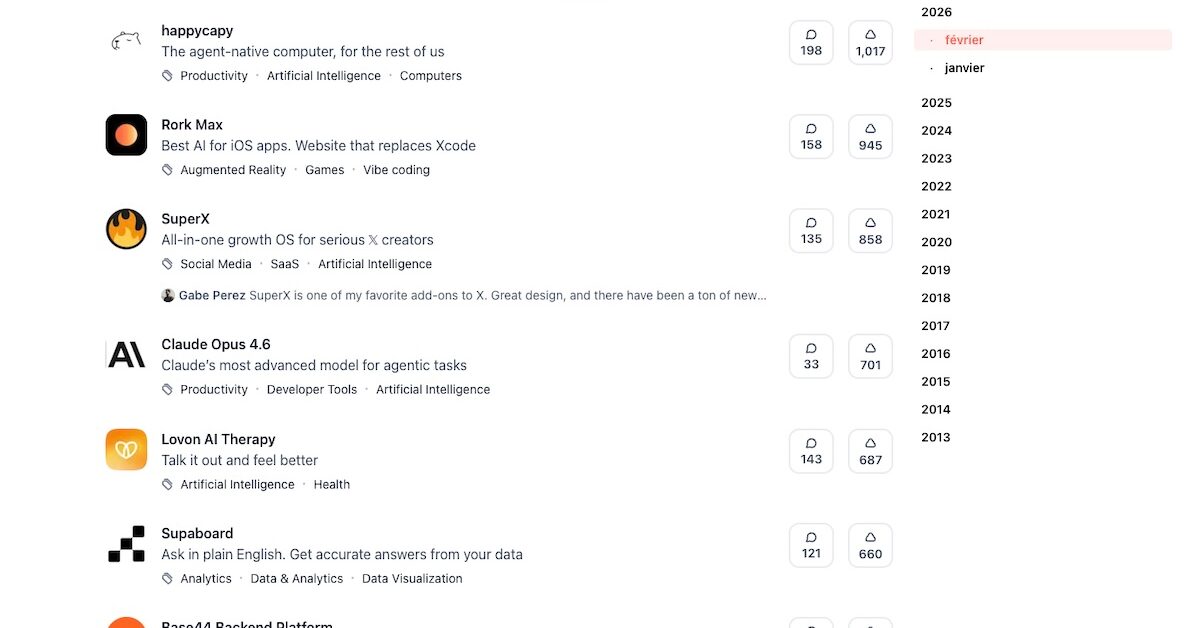Image resolution: width=1200 pixels, height=628 pixels.
Task: Open Gabe Perez's profile avatar
Action: pos(168,296)
